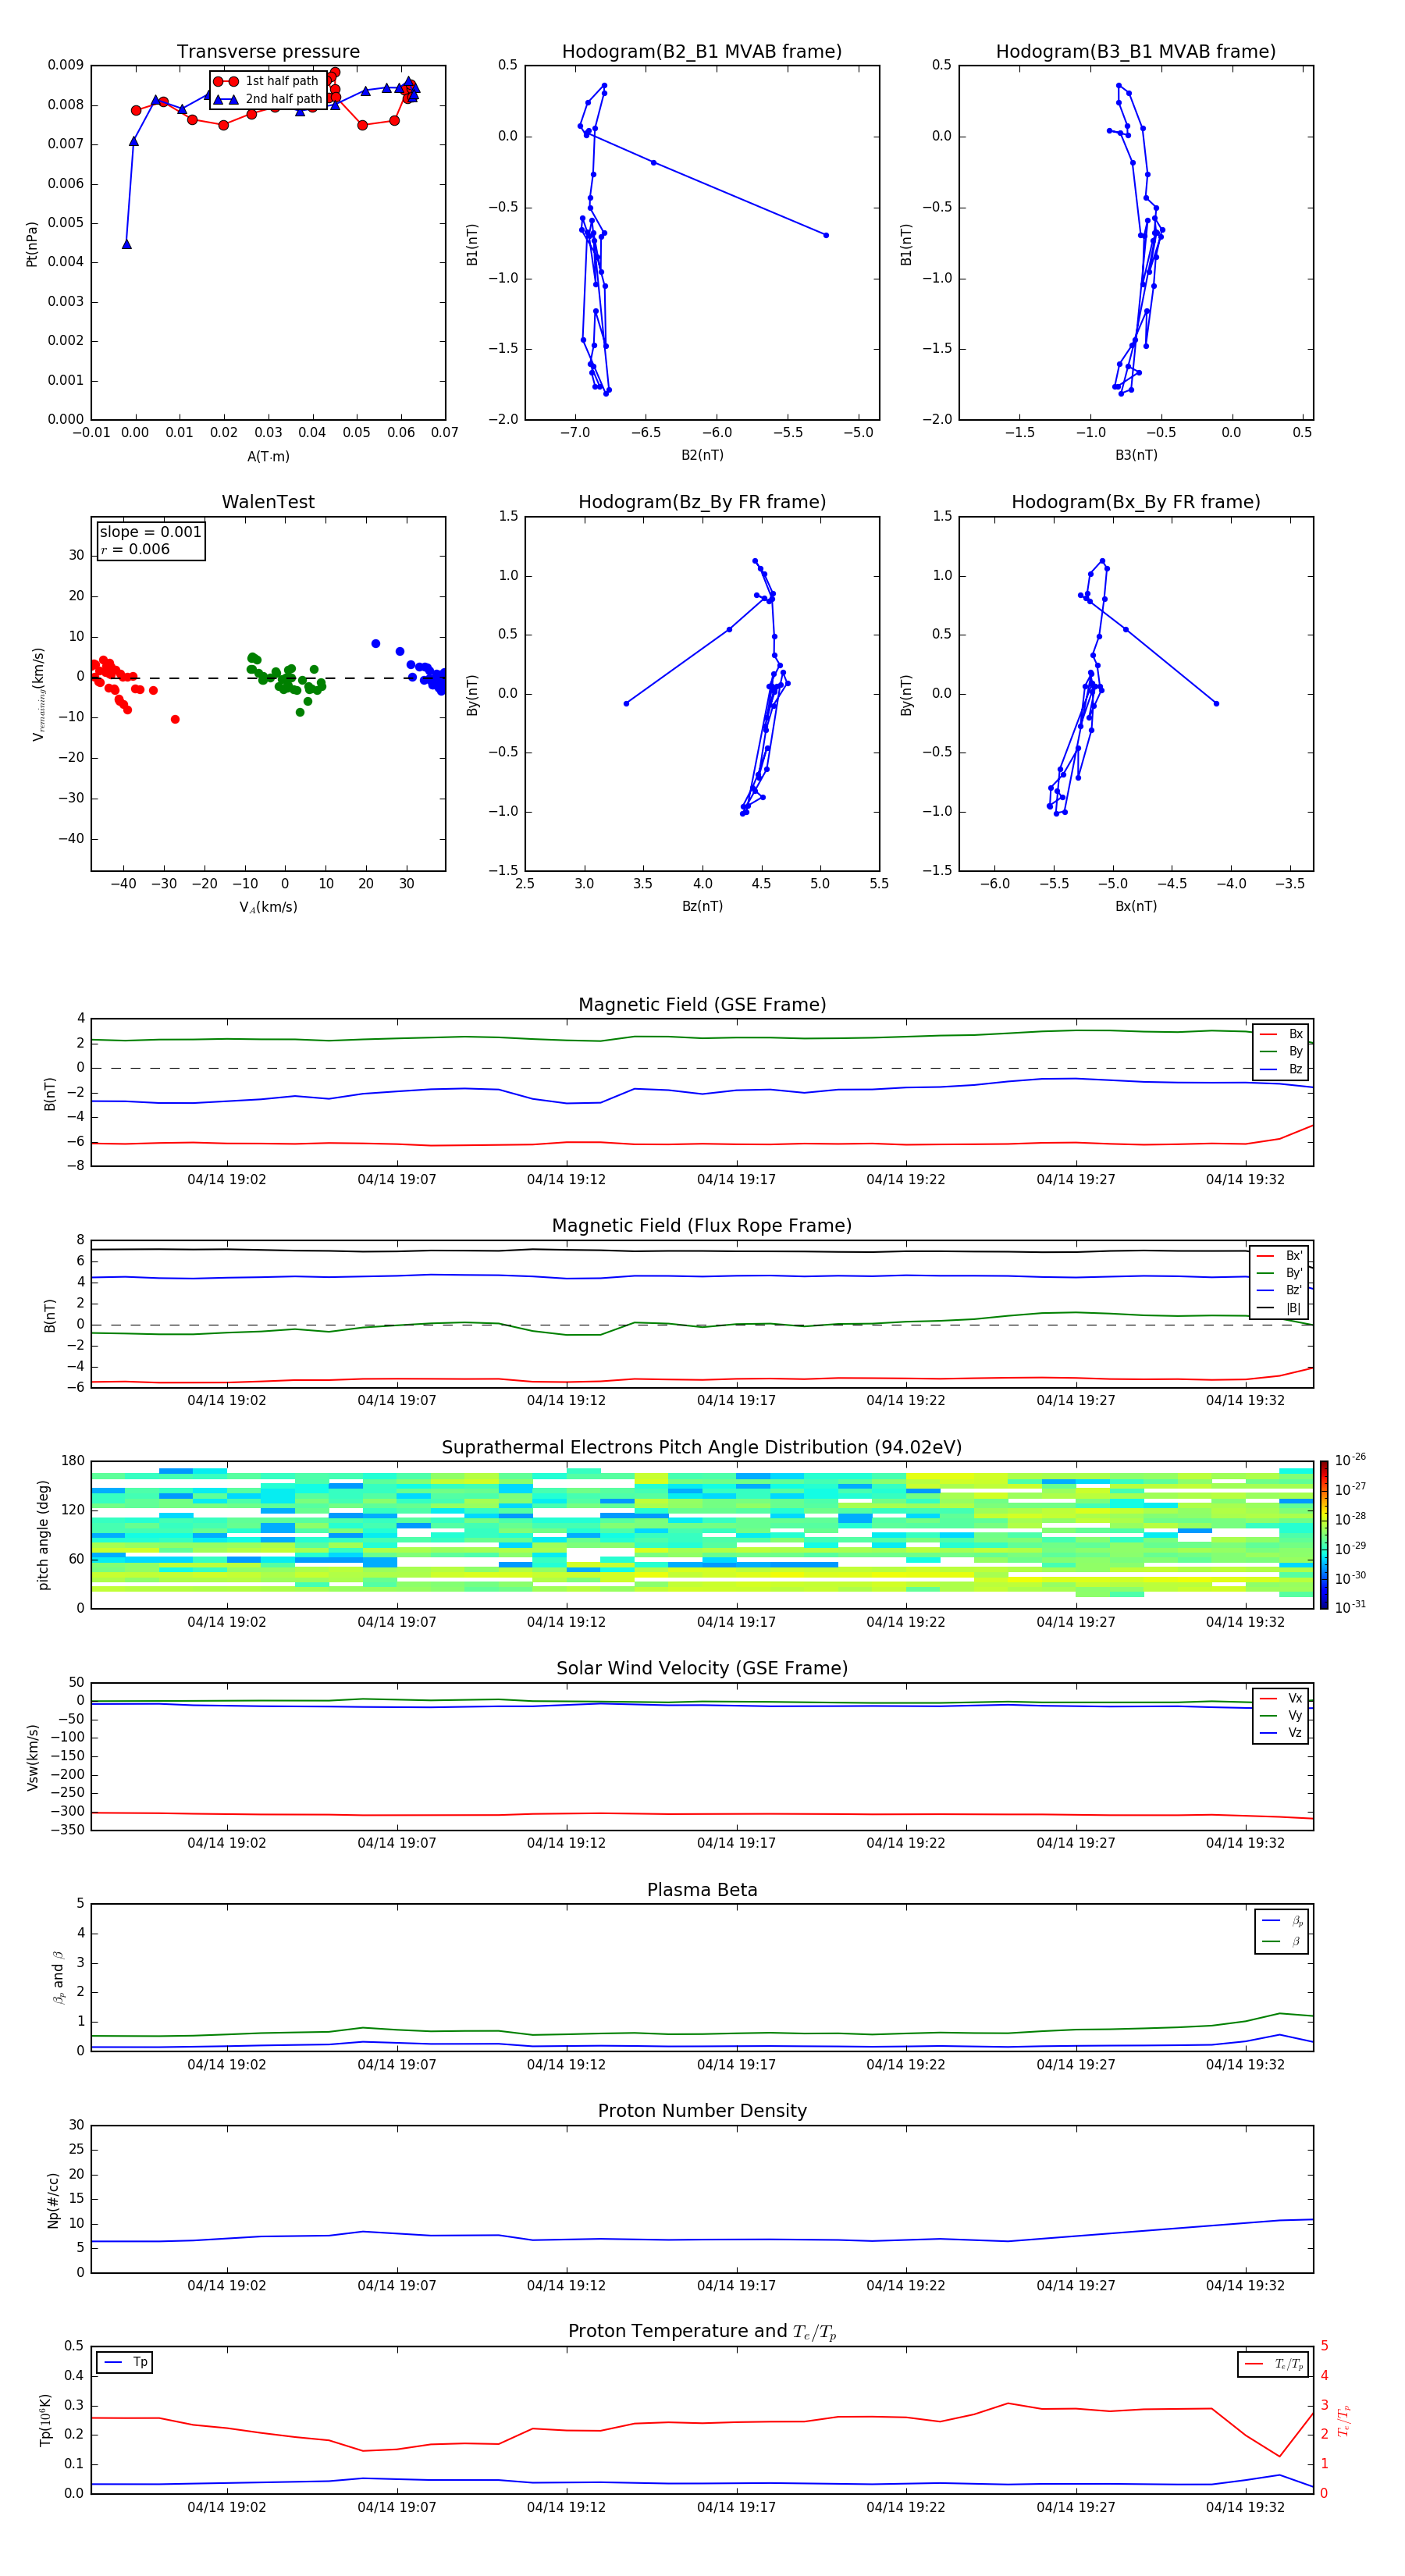Click the 'Tp(10^6K)' y-axis label

coord(45,2420)
